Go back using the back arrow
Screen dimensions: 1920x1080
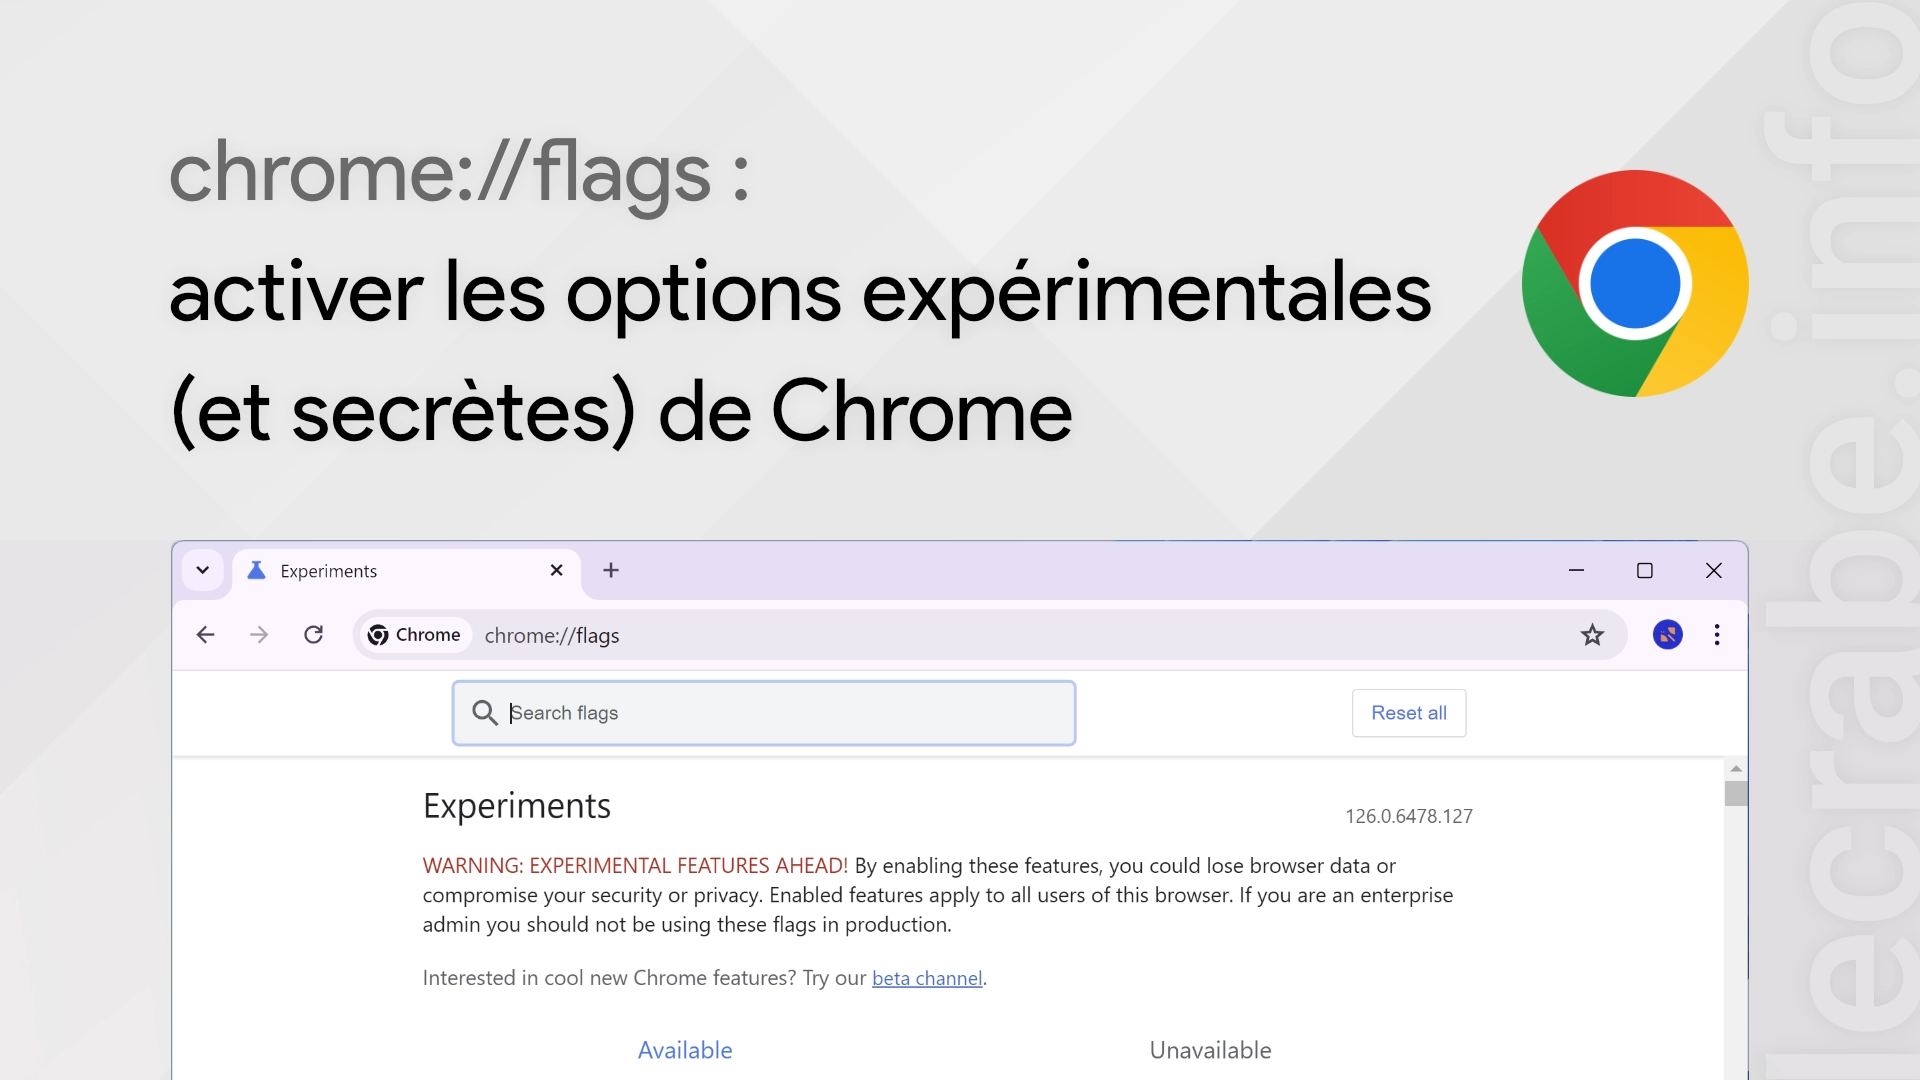tap(206, 635)
